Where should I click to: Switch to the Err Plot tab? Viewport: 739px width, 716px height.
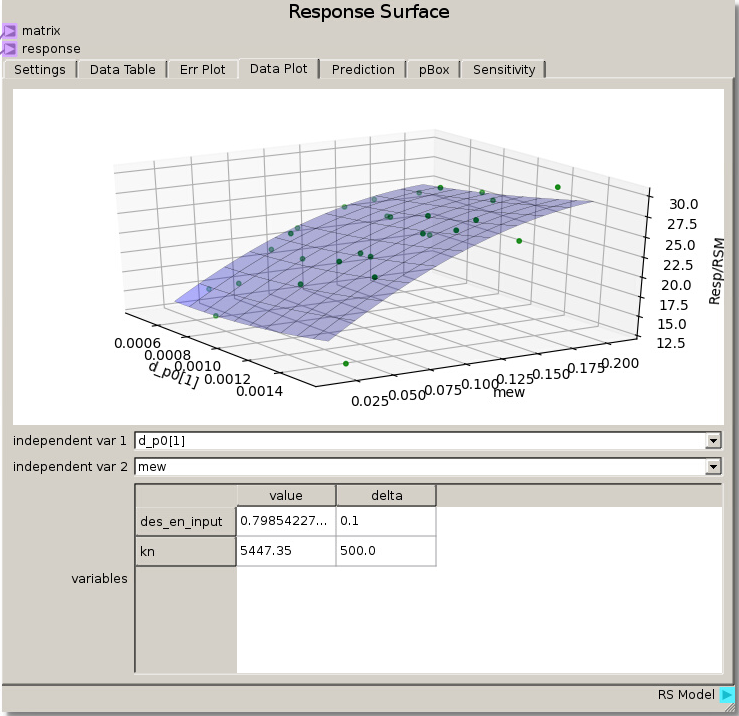[203, 70]
